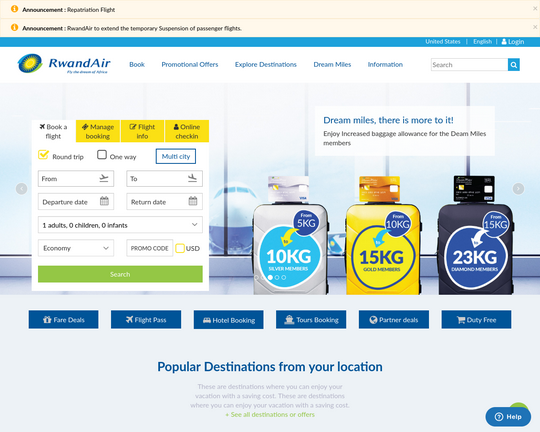
Task: Select the last carousel indicator dot
Action: (x=284, y=277)
